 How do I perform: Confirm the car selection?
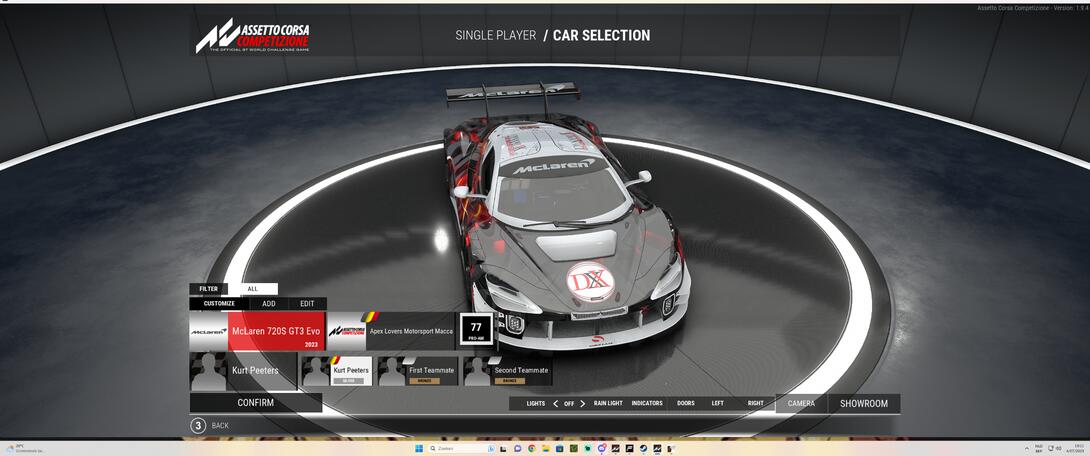(x=256, y=402)
